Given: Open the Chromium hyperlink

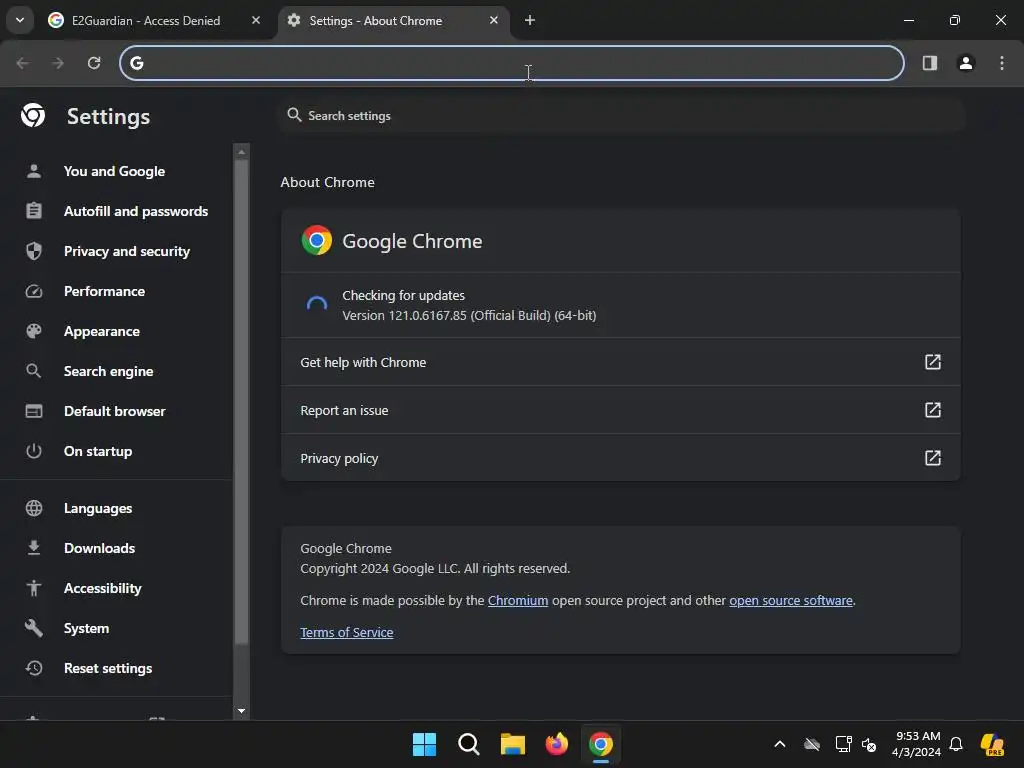Looking at the screenshot, I should click(518, 600).
